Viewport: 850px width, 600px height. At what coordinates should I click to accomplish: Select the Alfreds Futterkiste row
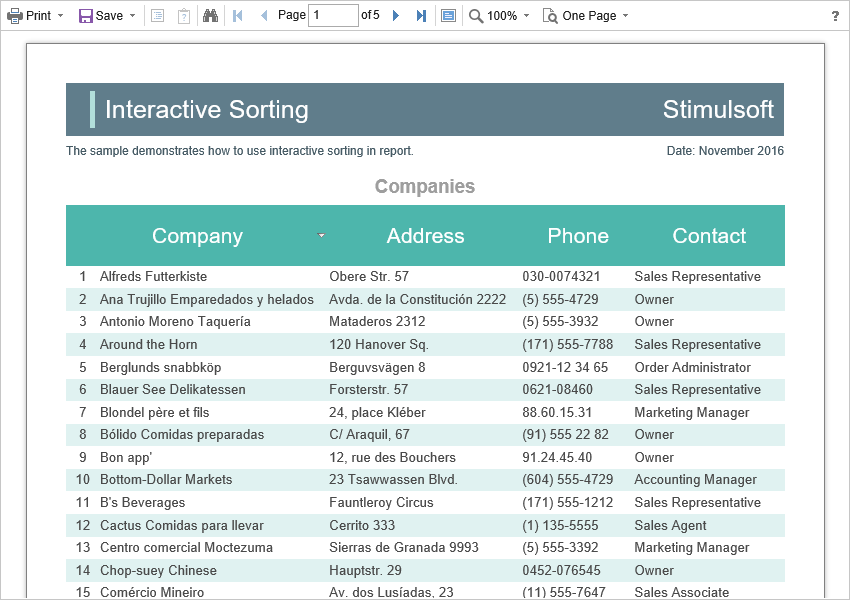153,276
